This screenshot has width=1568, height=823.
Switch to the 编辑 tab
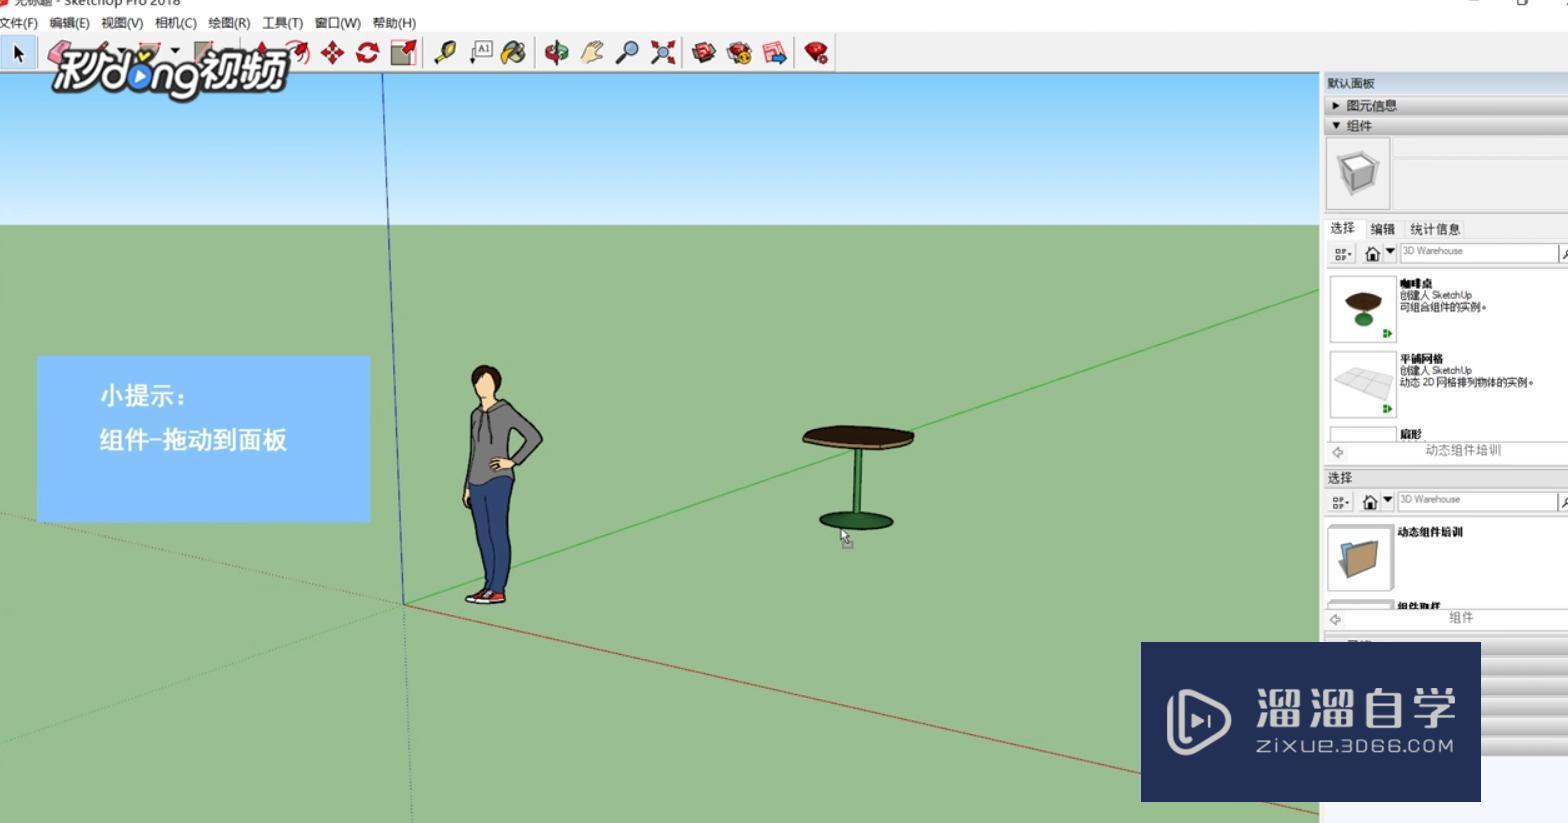pyautogui.click(x=1383, y=229)
